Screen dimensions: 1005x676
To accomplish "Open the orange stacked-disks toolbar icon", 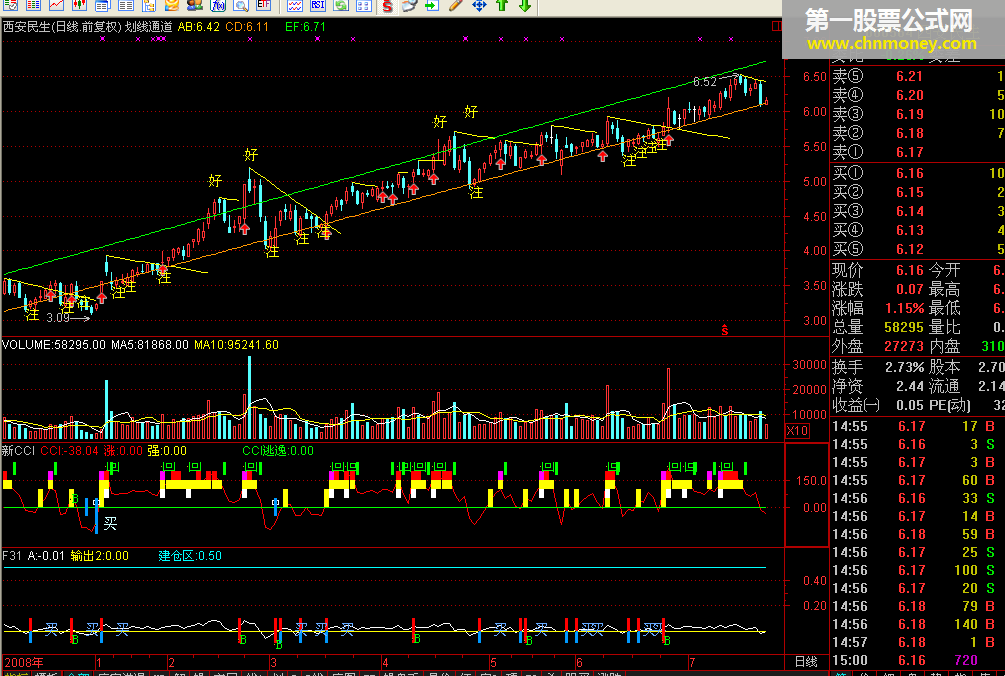I will pyautogui.click(x=172, y=6).
